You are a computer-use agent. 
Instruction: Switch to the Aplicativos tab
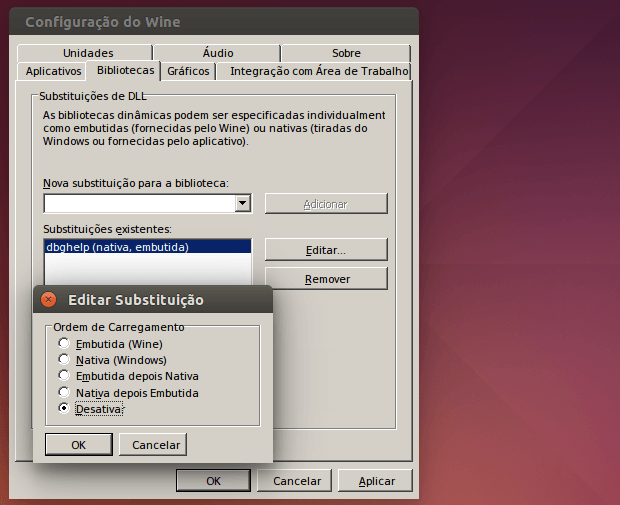point(53,71)
